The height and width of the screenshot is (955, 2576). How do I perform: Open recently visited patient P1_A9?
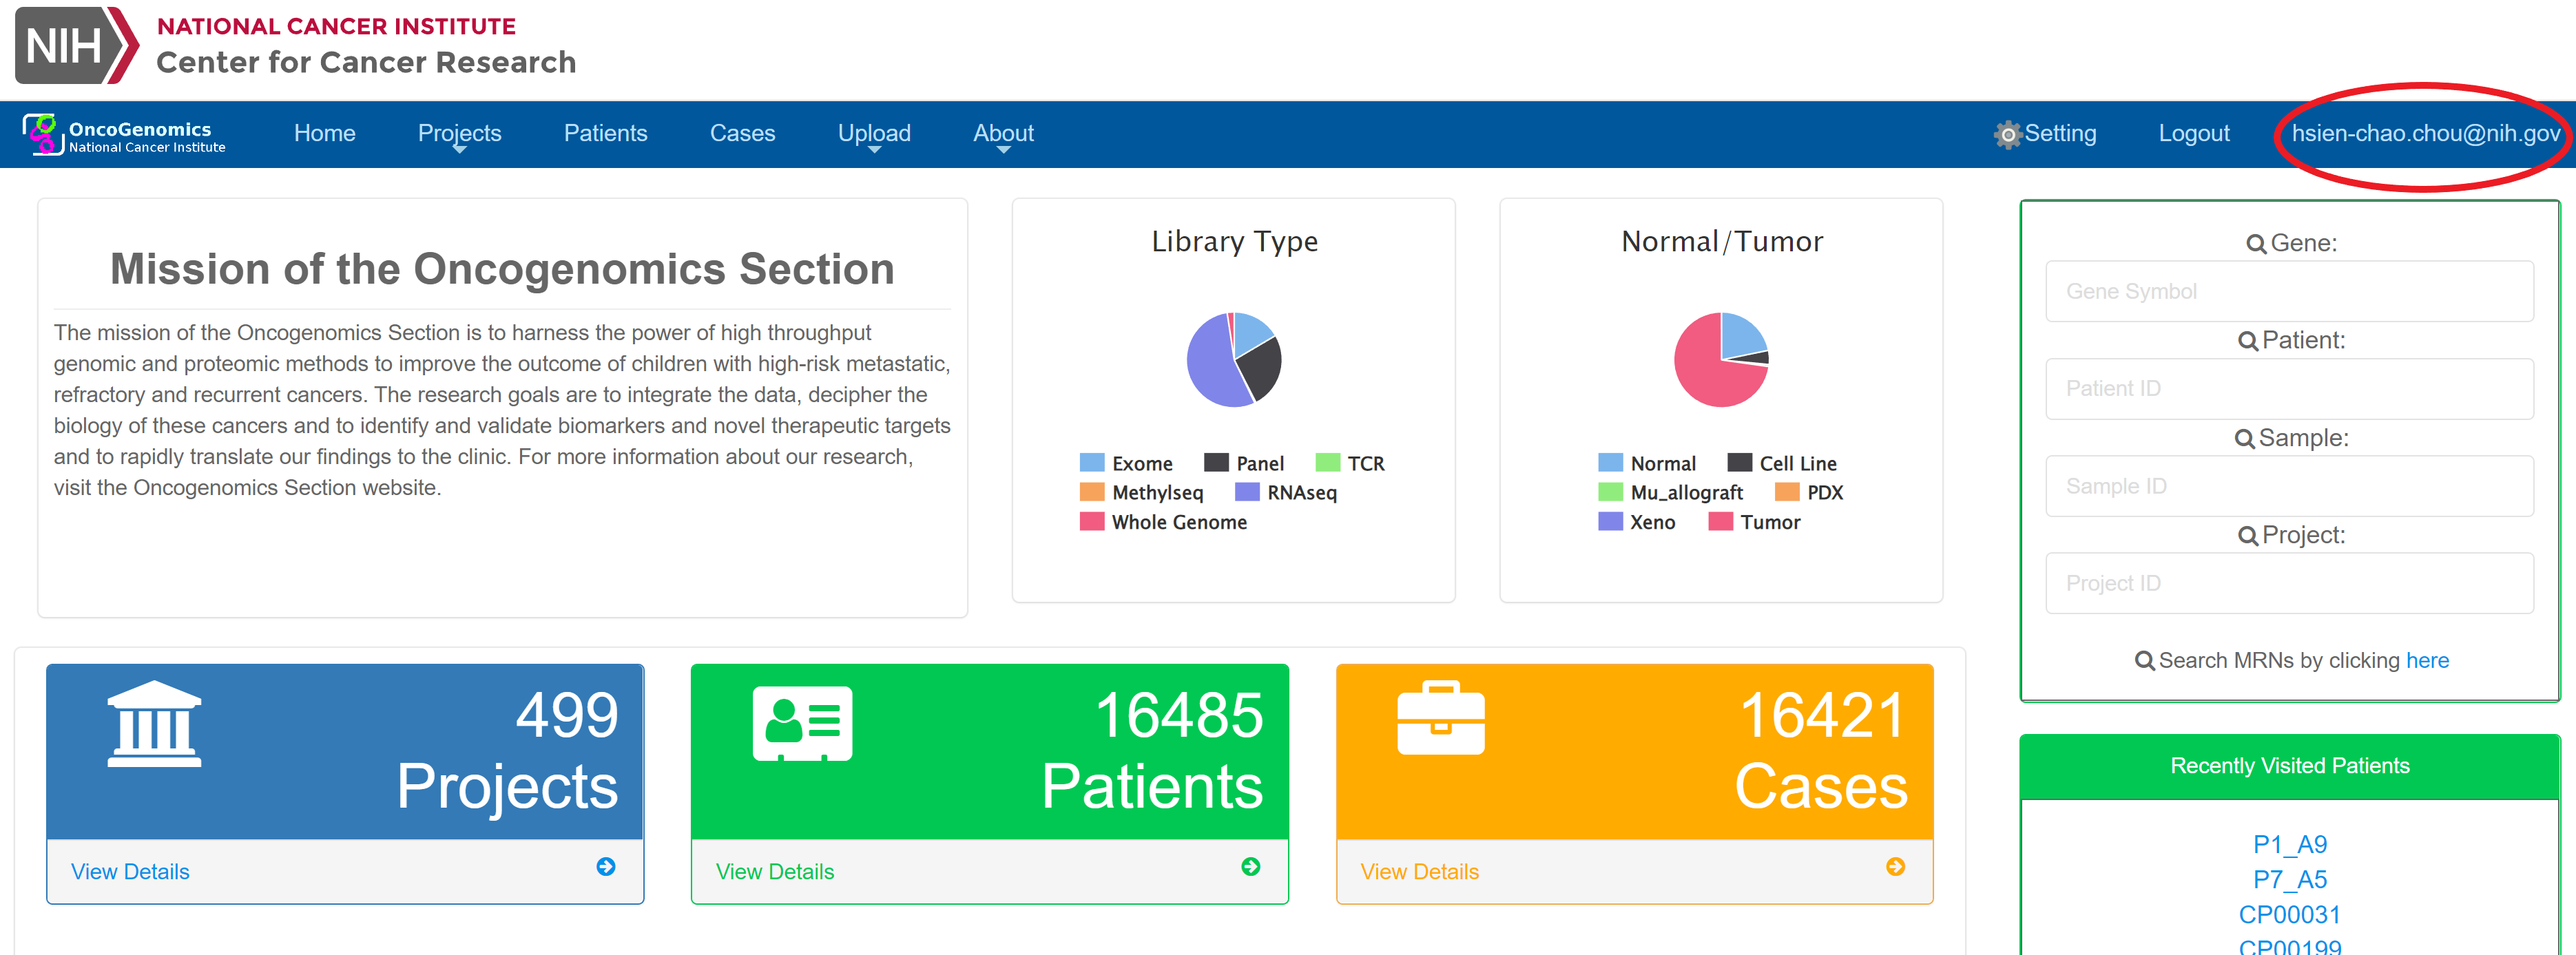click(x=2289, y=844)
